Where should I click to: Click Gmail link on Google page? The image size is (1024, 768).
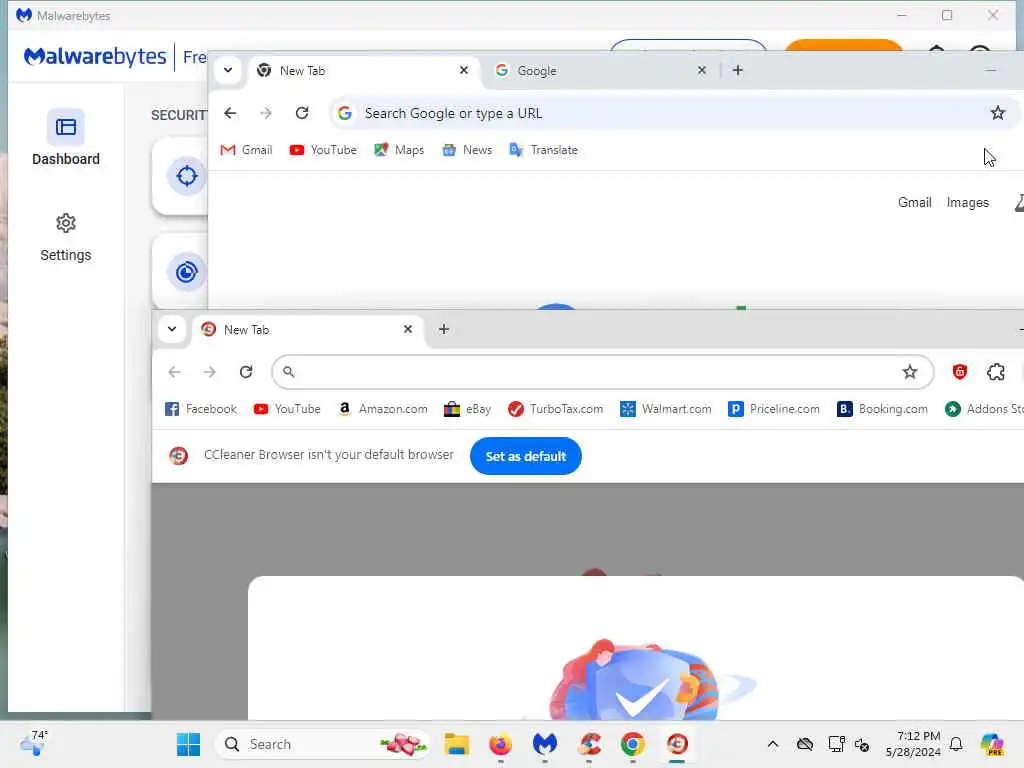tap(914, 202)
